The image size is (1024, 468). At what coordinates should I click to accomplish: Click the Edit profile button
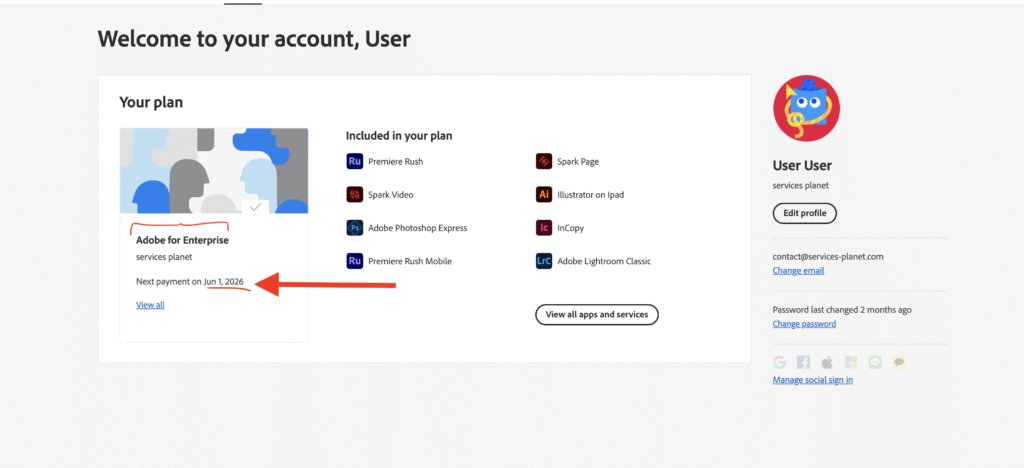[805, 213]
